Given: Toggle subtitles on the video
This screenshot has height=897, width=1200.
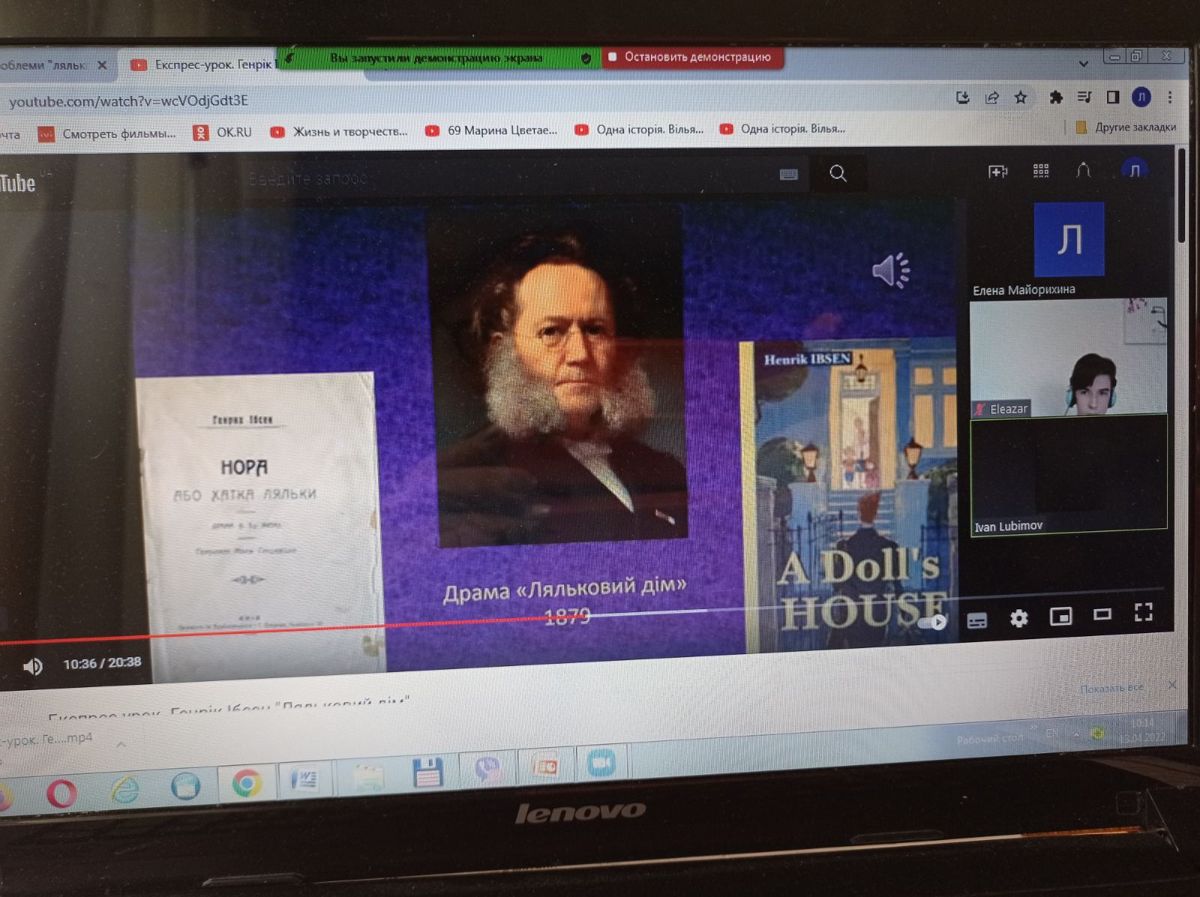Looking at the screenshot, I should pyautogui.click(x=977, y=620).
